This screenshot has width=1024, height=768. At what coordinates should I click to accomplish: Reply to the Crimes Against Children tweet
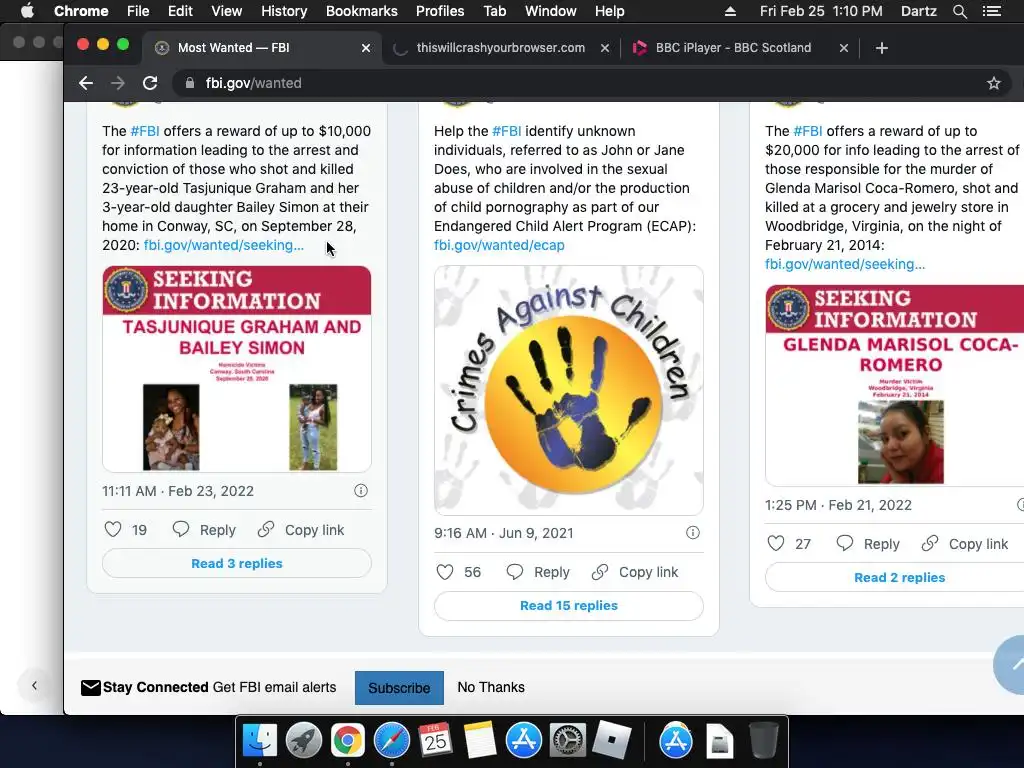(537, 572)
